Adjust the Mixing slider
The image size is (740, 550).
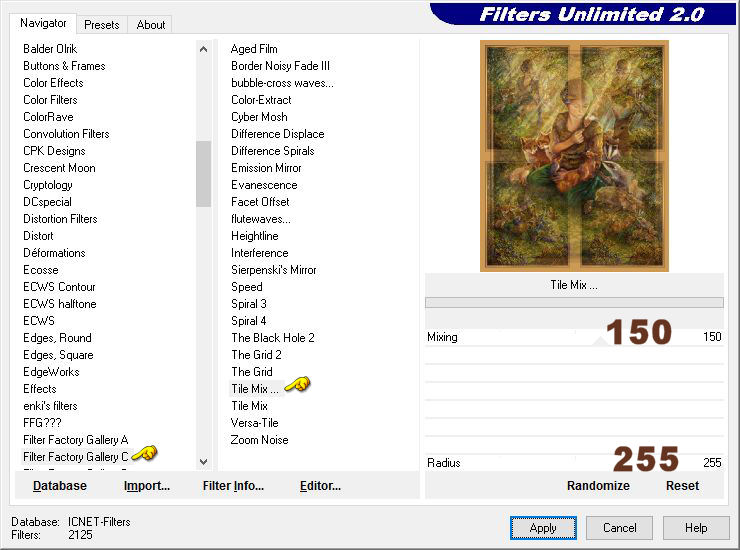click(574, 337)
